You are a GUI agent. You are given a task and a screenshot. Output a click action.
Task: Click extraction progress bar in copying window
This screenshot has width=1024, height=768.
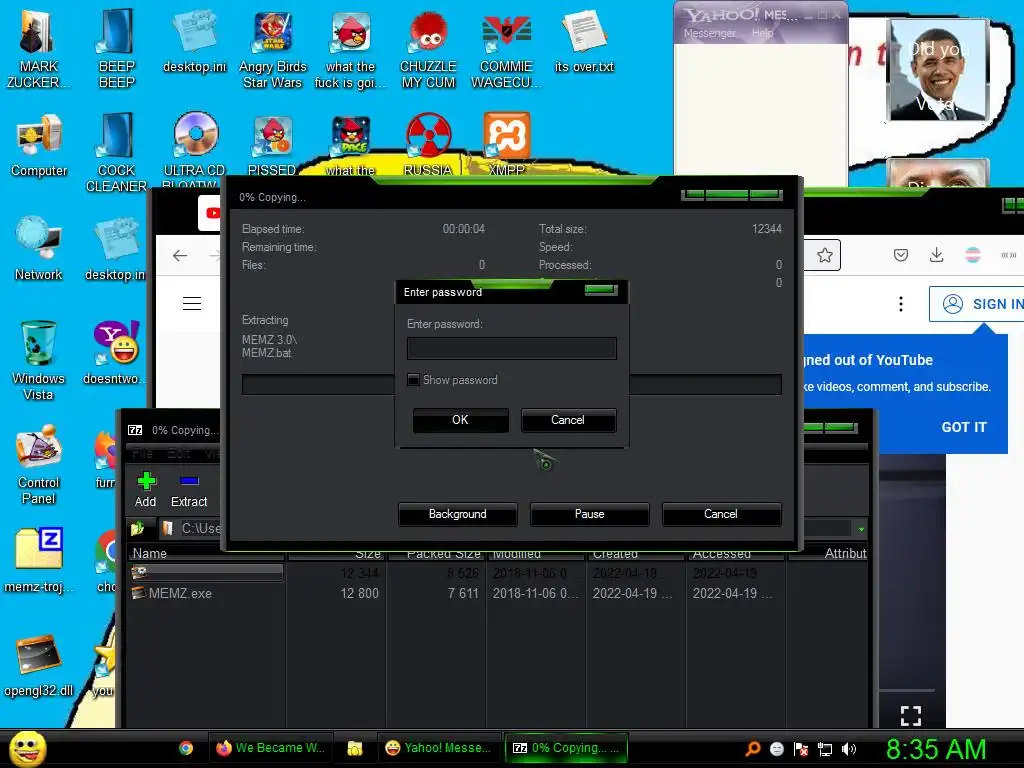(512, 385)
